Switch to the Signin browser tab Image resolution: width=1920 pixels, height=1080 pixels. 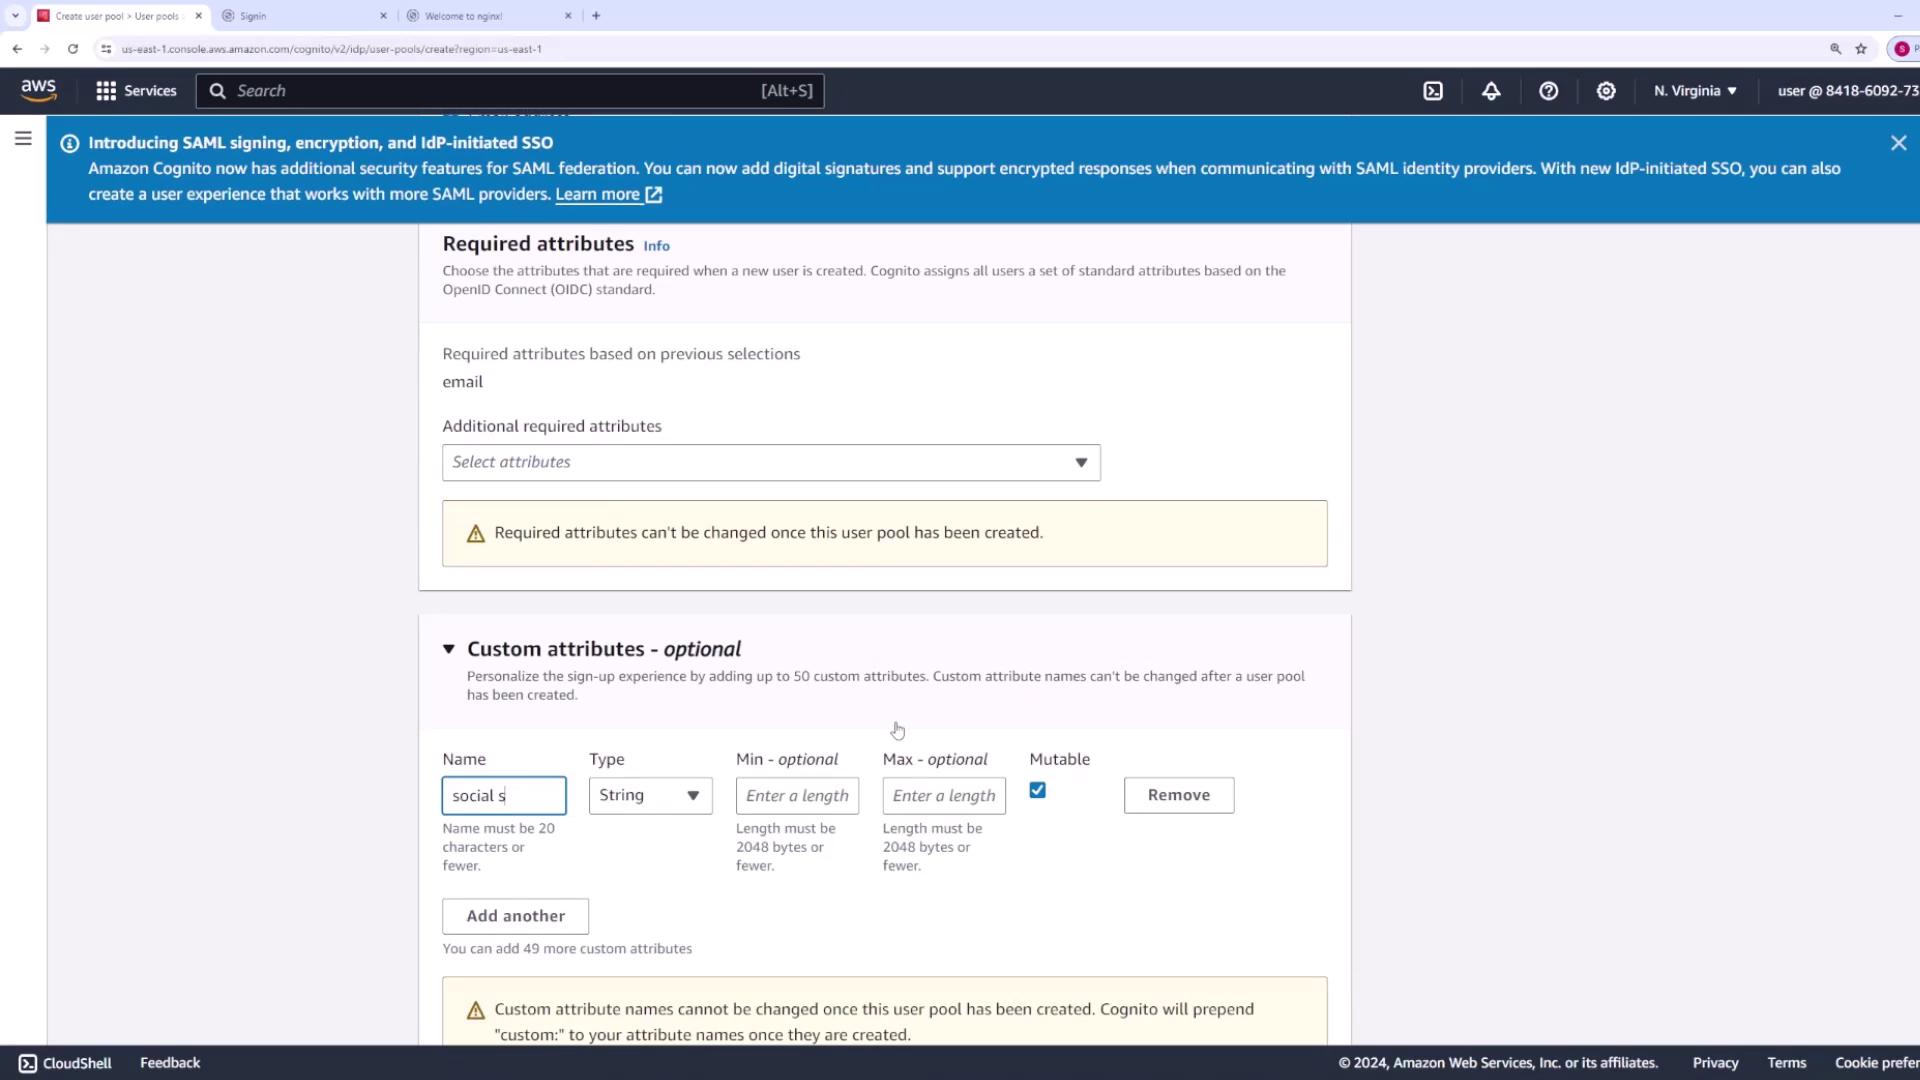pyautogui.click(x=300, y=16)
